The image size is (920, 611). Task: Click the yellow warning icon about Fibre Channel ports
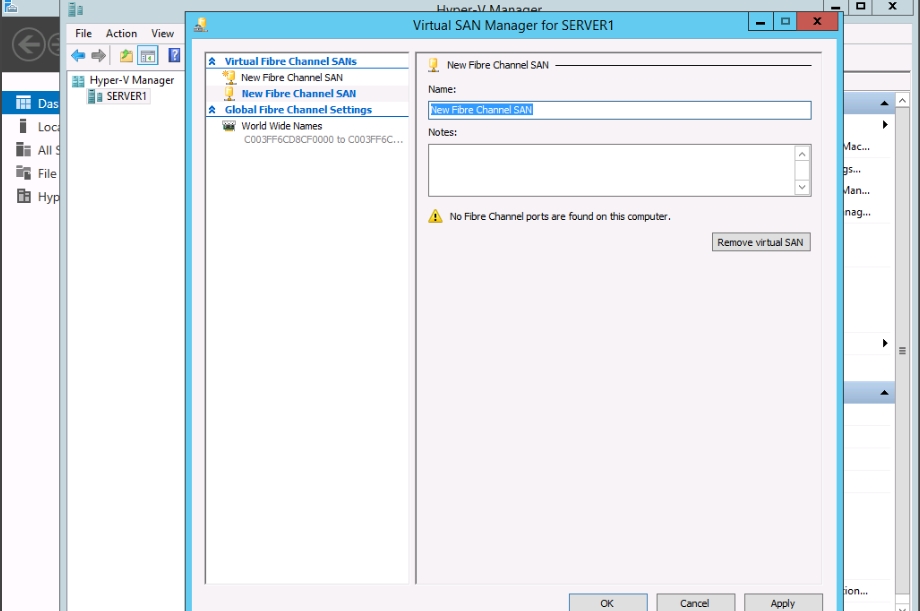(435, 216)
